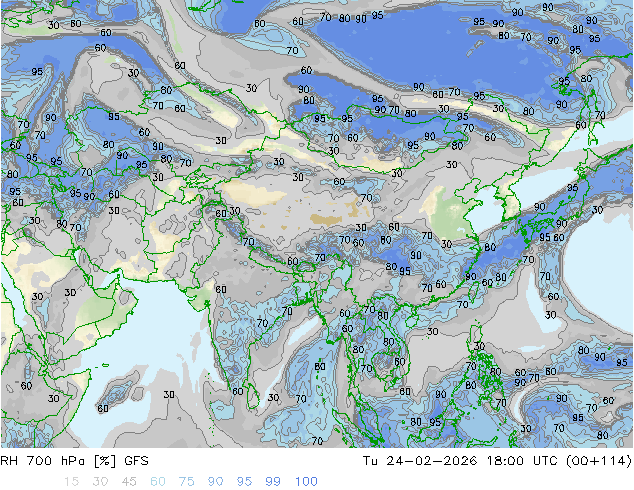Click the '(00+114)' forecast offset text
The image size is (634, 490).
tap(599, 461)
